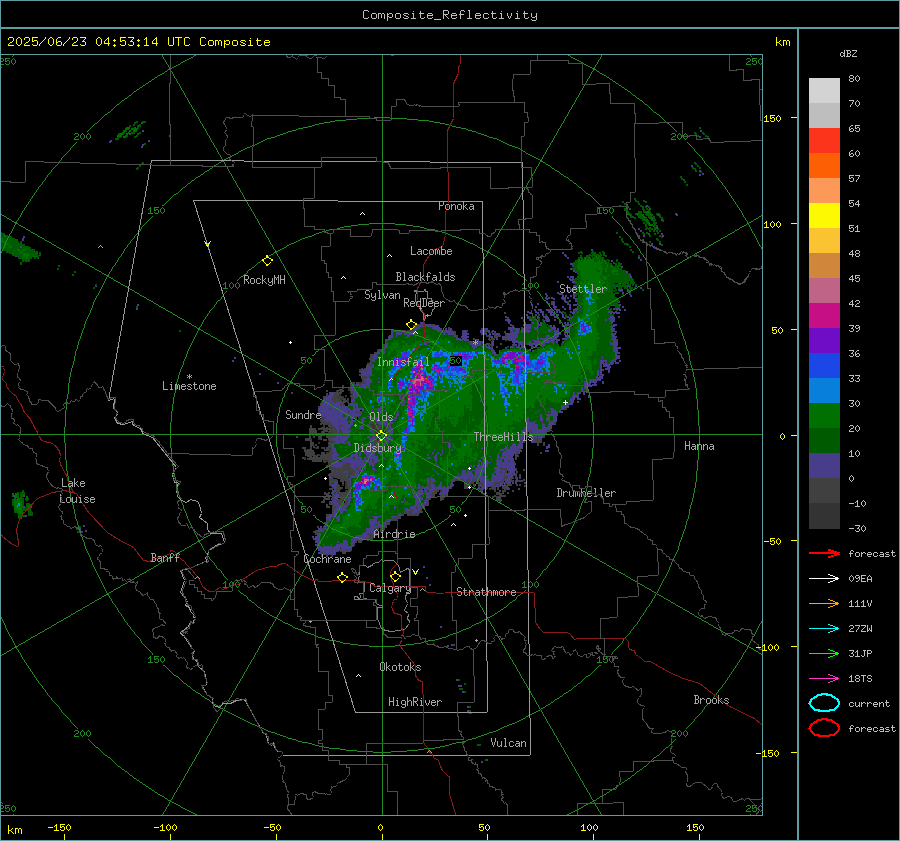The image size is (900, 841).
Task: Click the Stettler label
Action: [583, 289]
